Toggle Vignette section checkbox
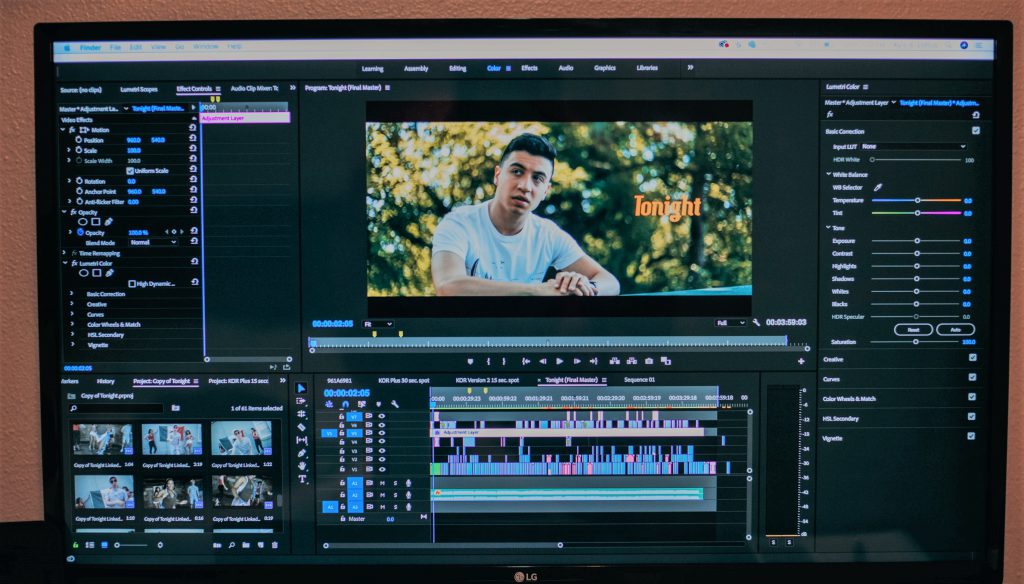Image resolution: width=1024 pixels, height=584 pixels. click(x=971, y=436)
